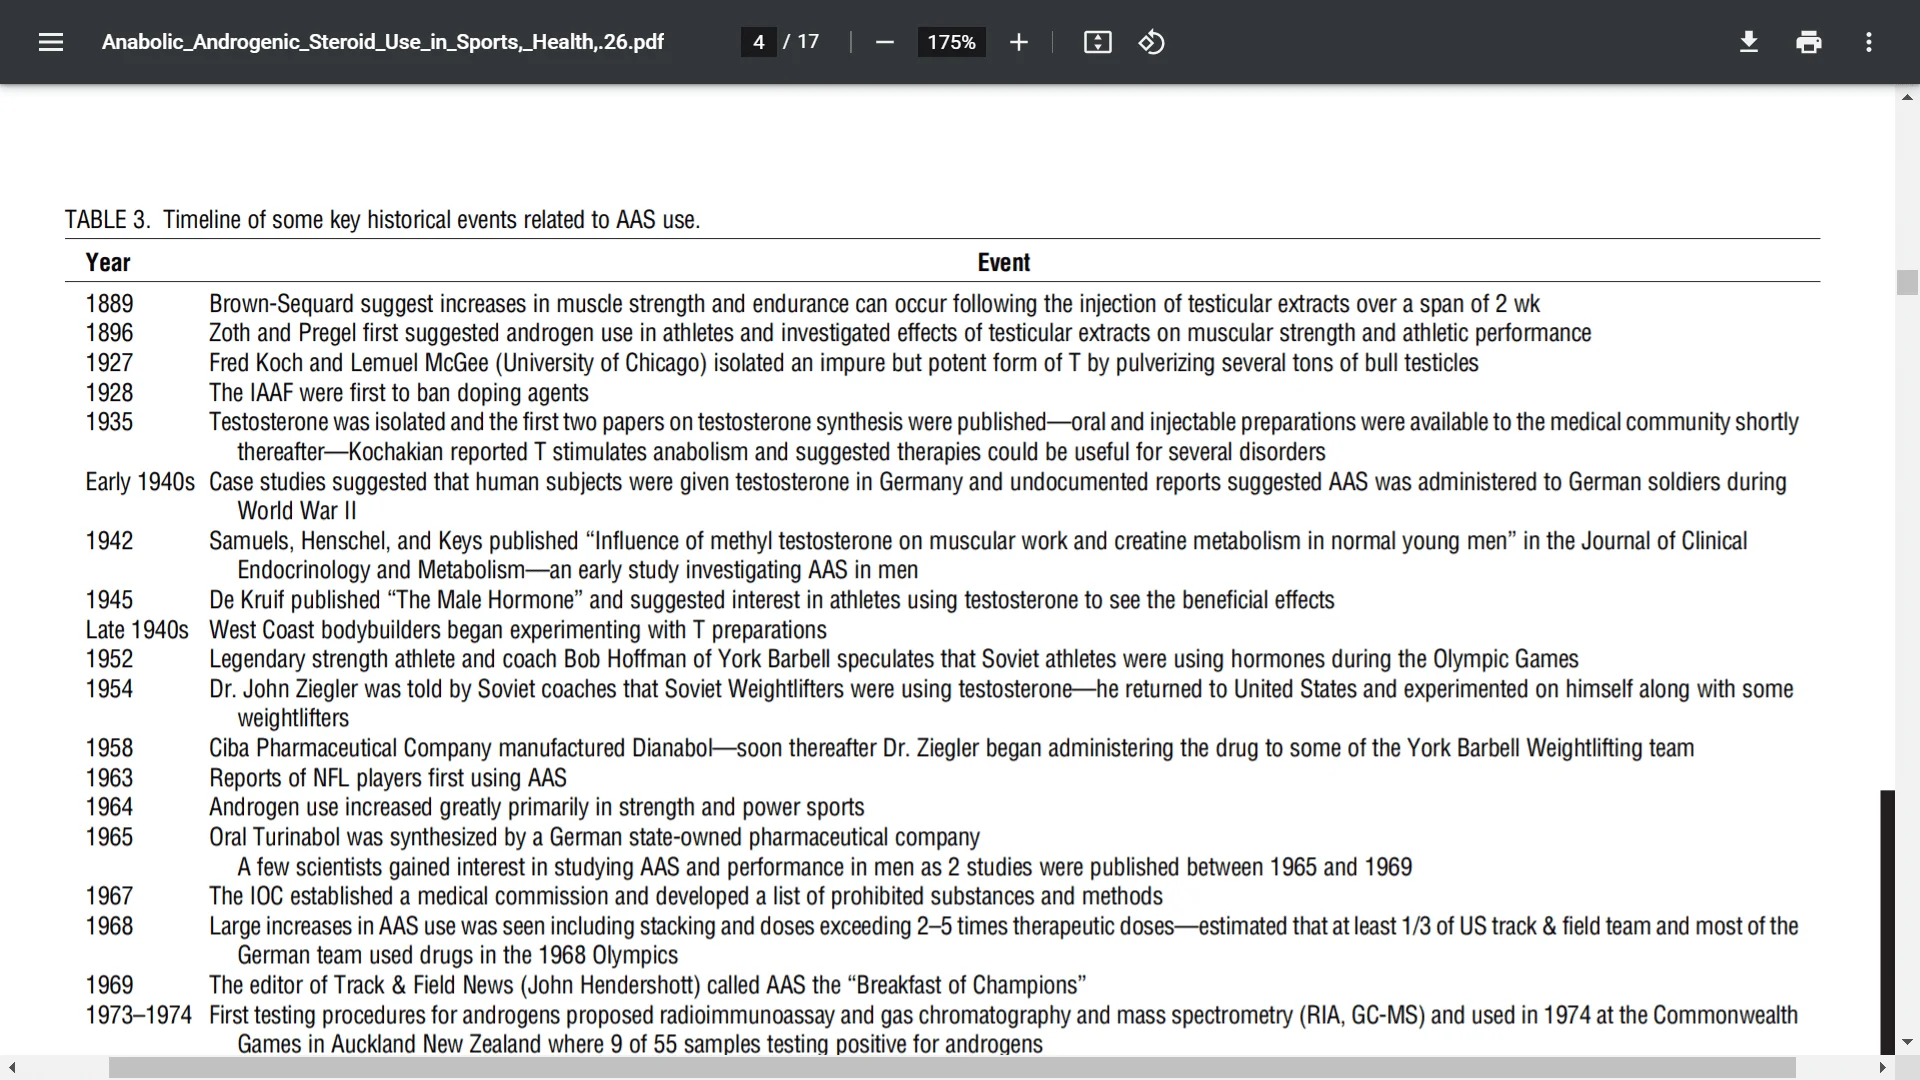Screen dimensions: 1920x1080
Task: Click the Late 1940s cell
Action: [x=137, y=630]
